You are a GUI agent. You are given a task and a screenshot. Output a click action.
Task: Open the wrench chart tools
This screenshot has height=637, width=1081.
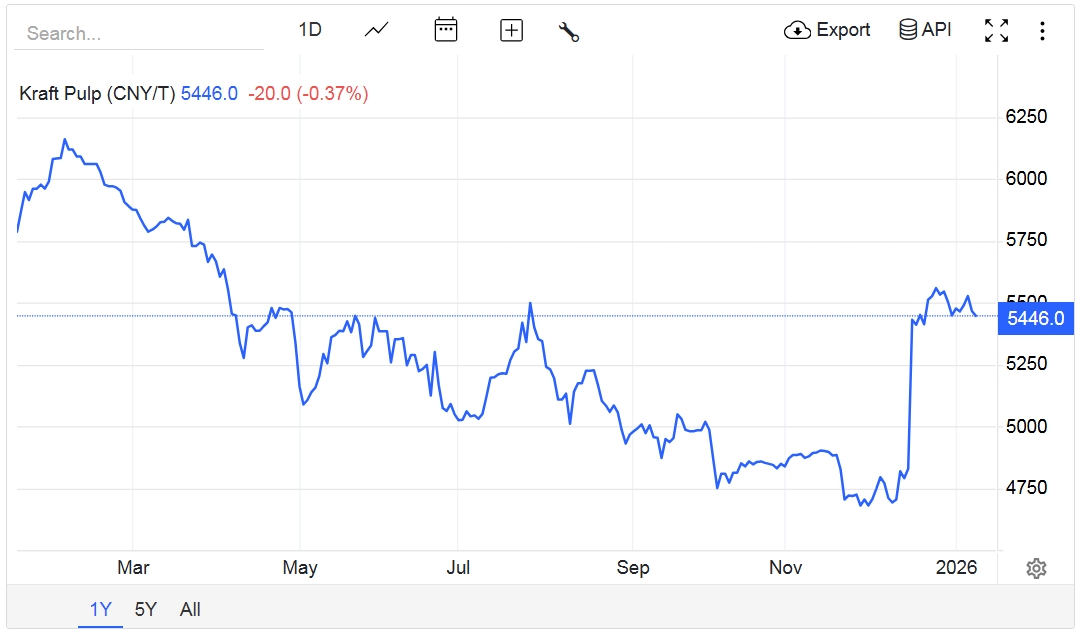569,31
